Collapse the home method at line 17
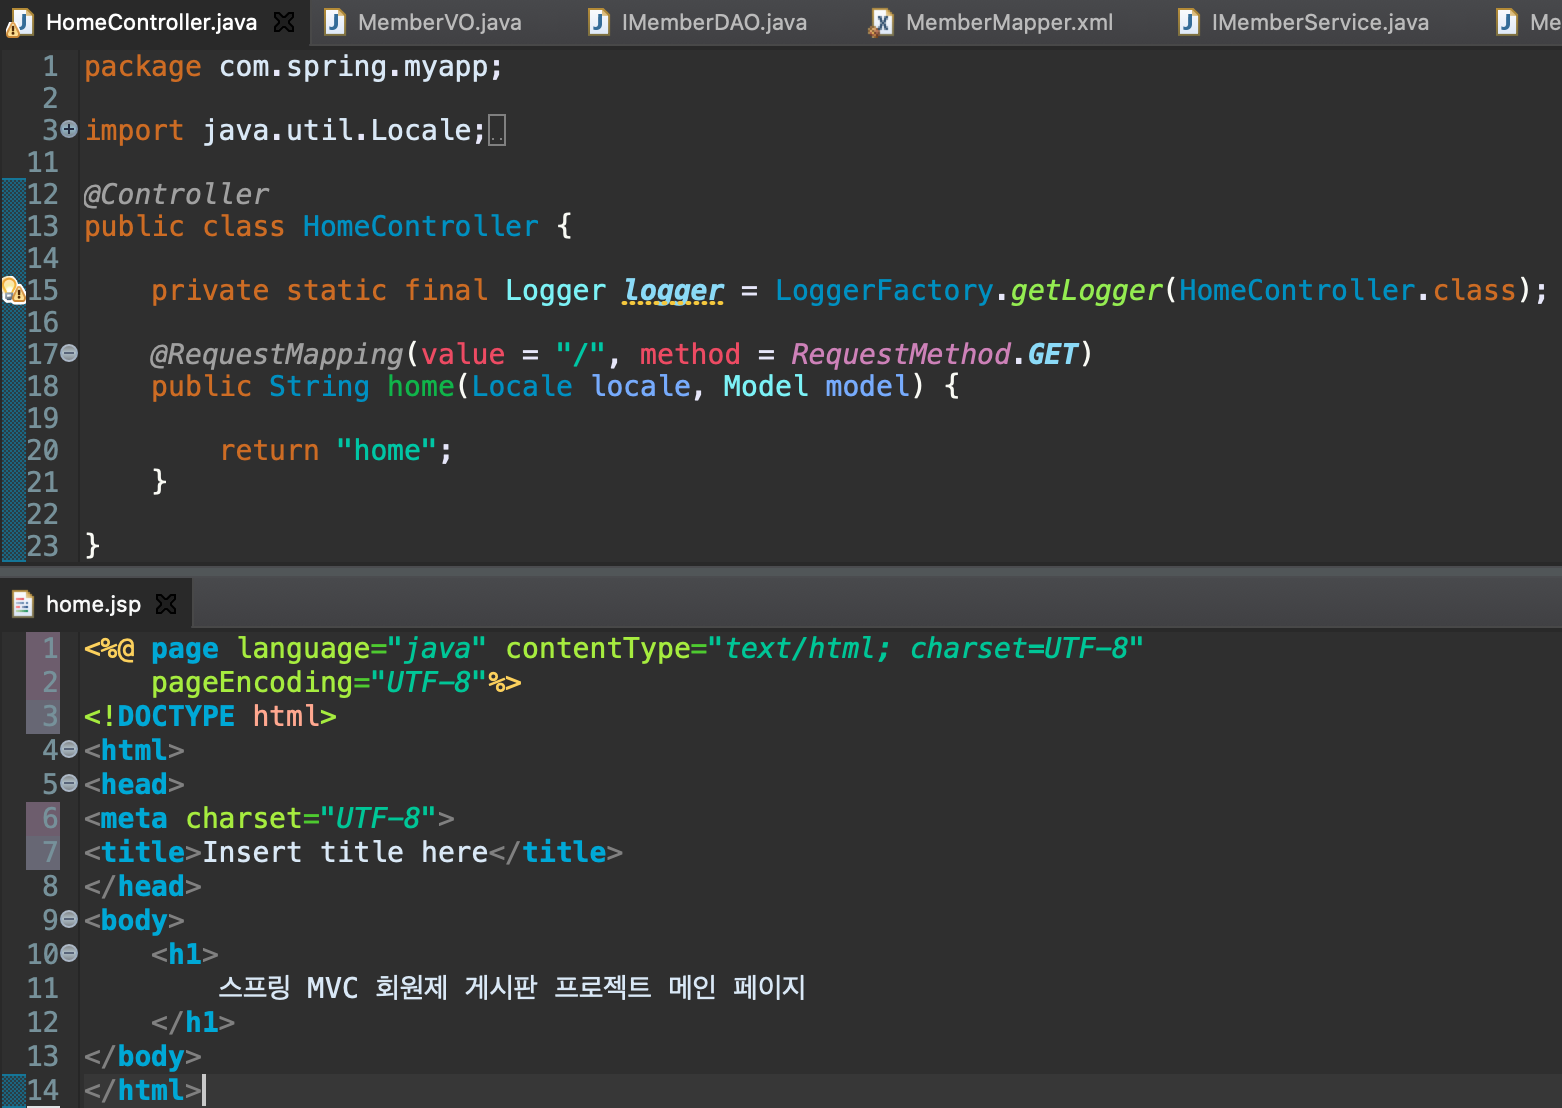The width and height of the screenshot is (1562, 1108). (68, 353)
